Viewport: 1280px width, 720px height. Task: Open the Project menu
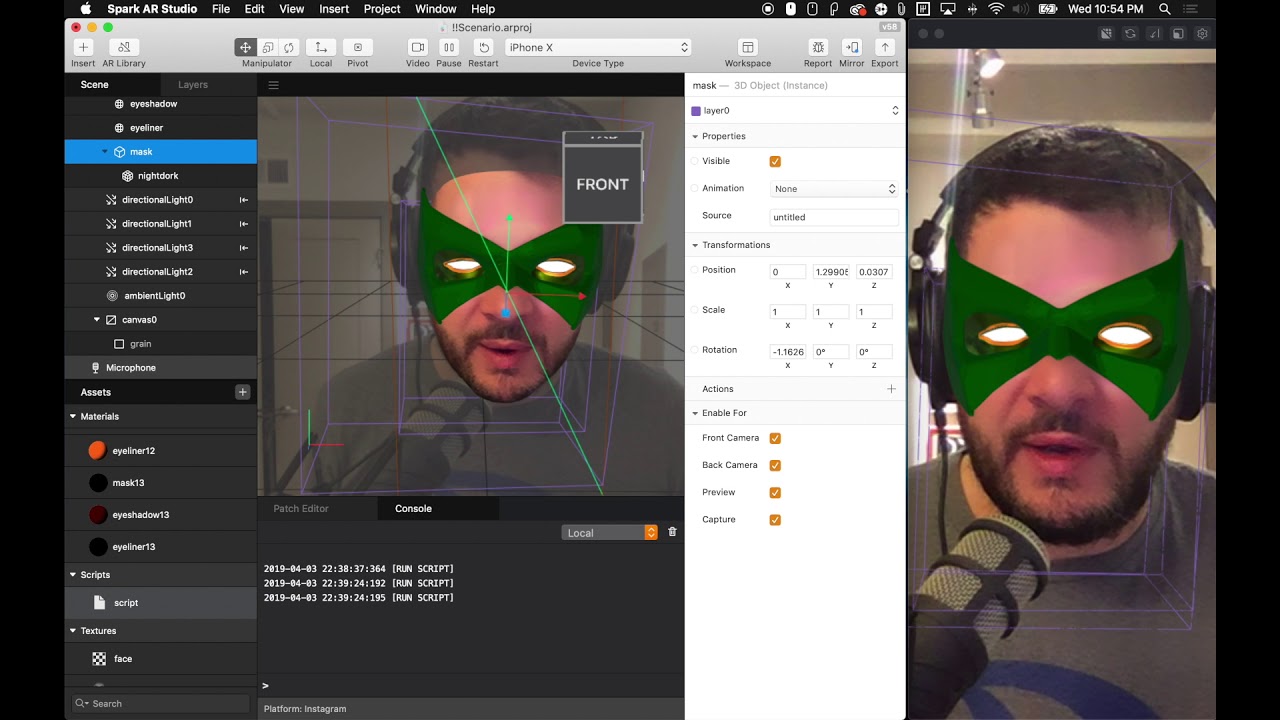(x=382, y=9)
